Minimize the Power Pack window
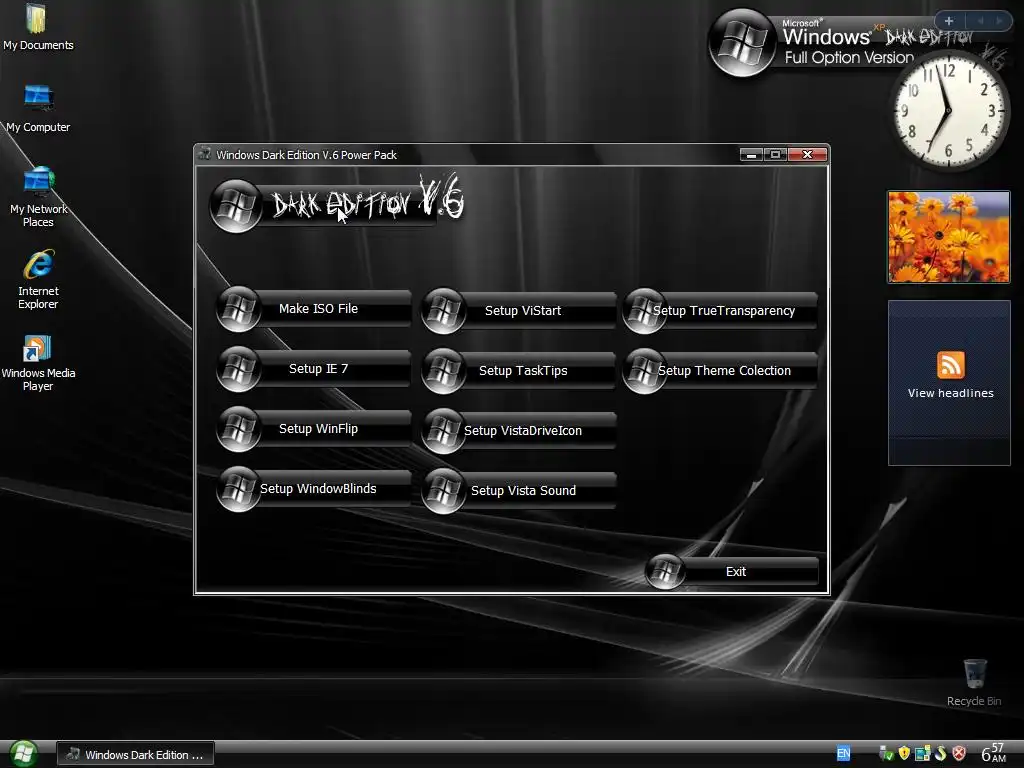Screen dimensions: 1024x768 [751, 155]
